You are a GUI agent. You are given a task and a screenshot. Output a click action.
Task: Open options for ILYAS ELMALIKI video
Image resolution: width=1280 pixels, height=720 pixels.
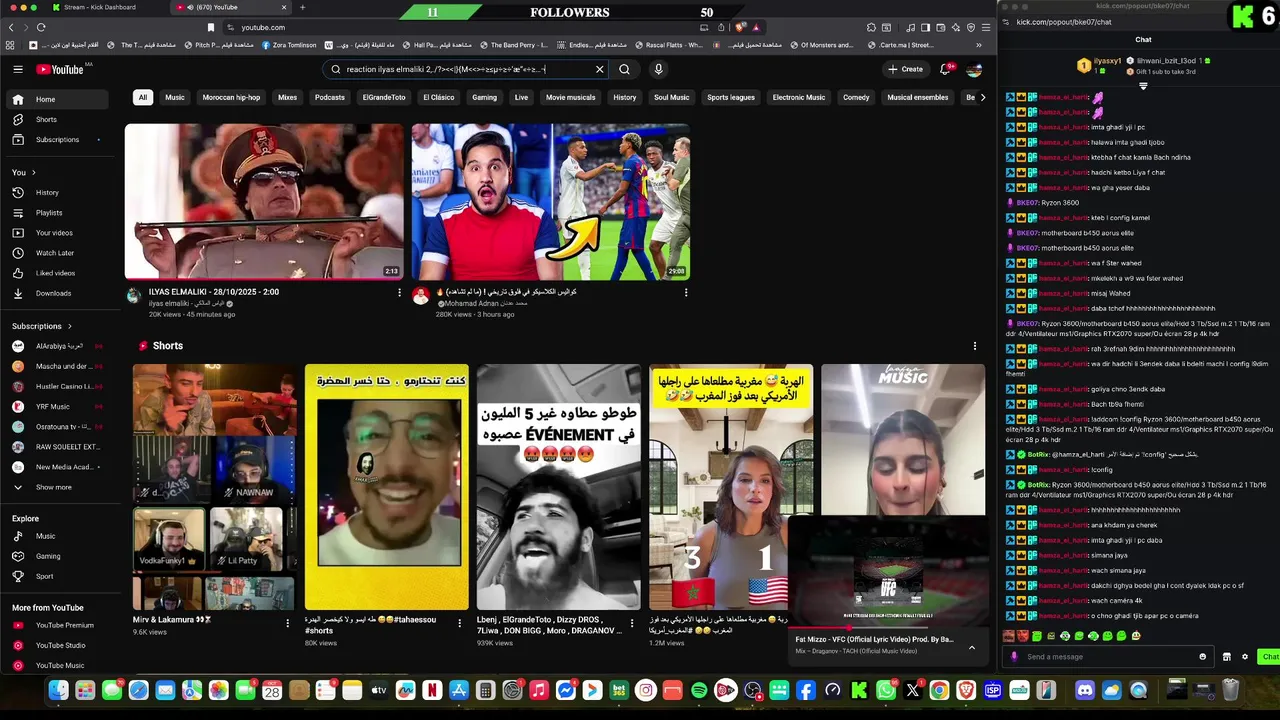[399, 292]
